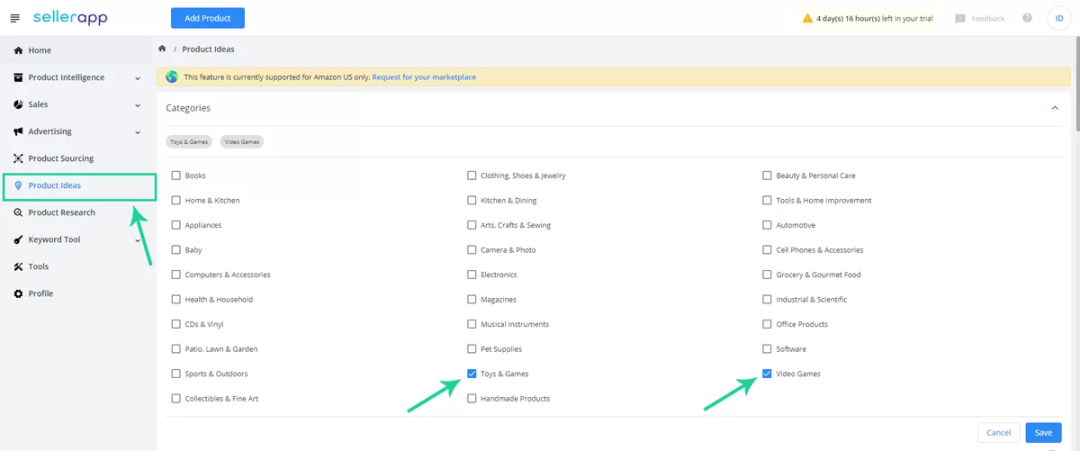This screenshot has height=451, width=1080.
Task: Click Request for your marketplace link
Action: click(423, 77)
